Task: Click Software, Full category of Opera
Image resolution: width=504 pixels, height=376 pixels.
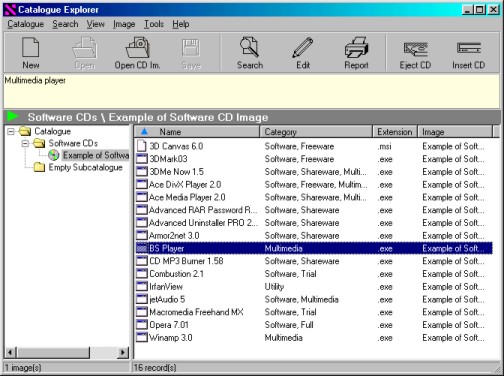Action: 289,325
